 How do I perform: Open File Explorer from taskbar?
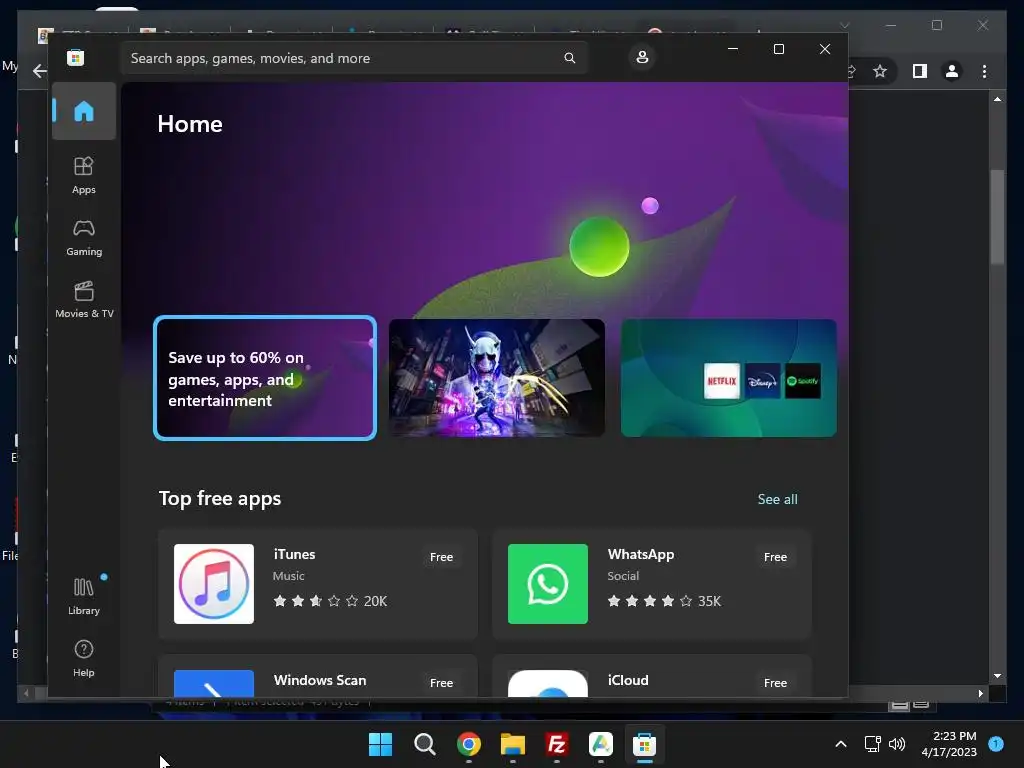pos(513,744)
